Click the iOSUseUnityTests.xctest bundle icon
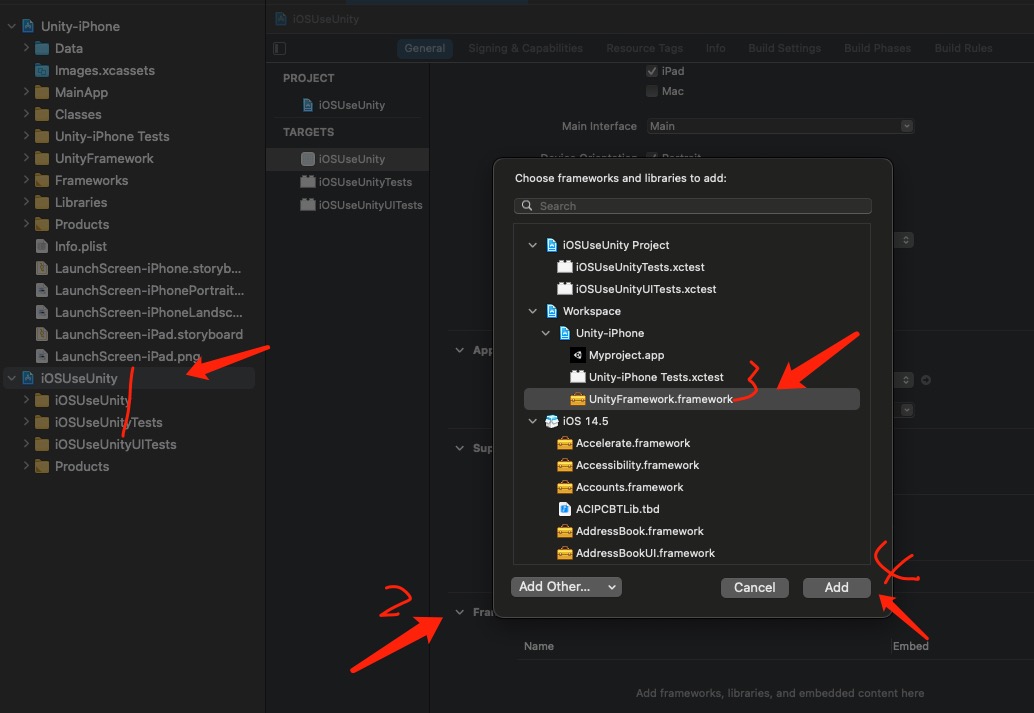Image resolution: width=1034 pixels, height=713 pixels. 564,267
